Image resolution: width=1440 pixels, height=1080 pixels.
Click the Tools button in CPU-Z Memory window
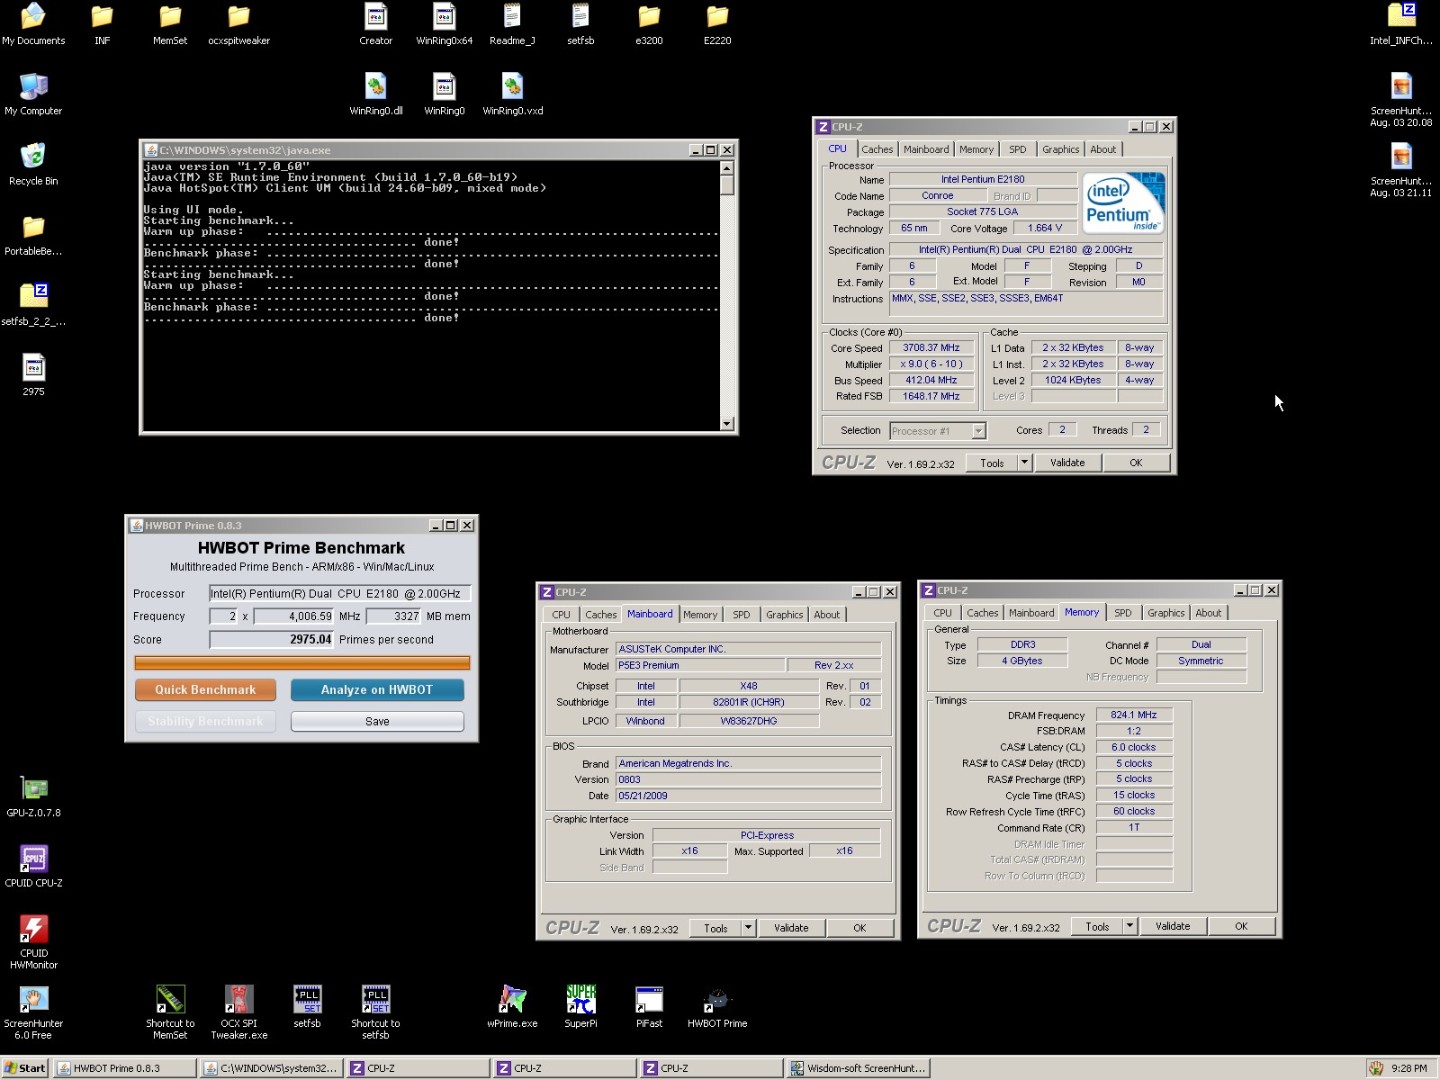(x=1097, y=926)
